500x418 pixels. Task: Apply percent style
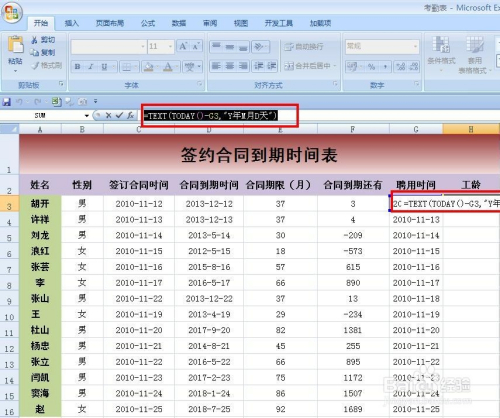[371, 67]
